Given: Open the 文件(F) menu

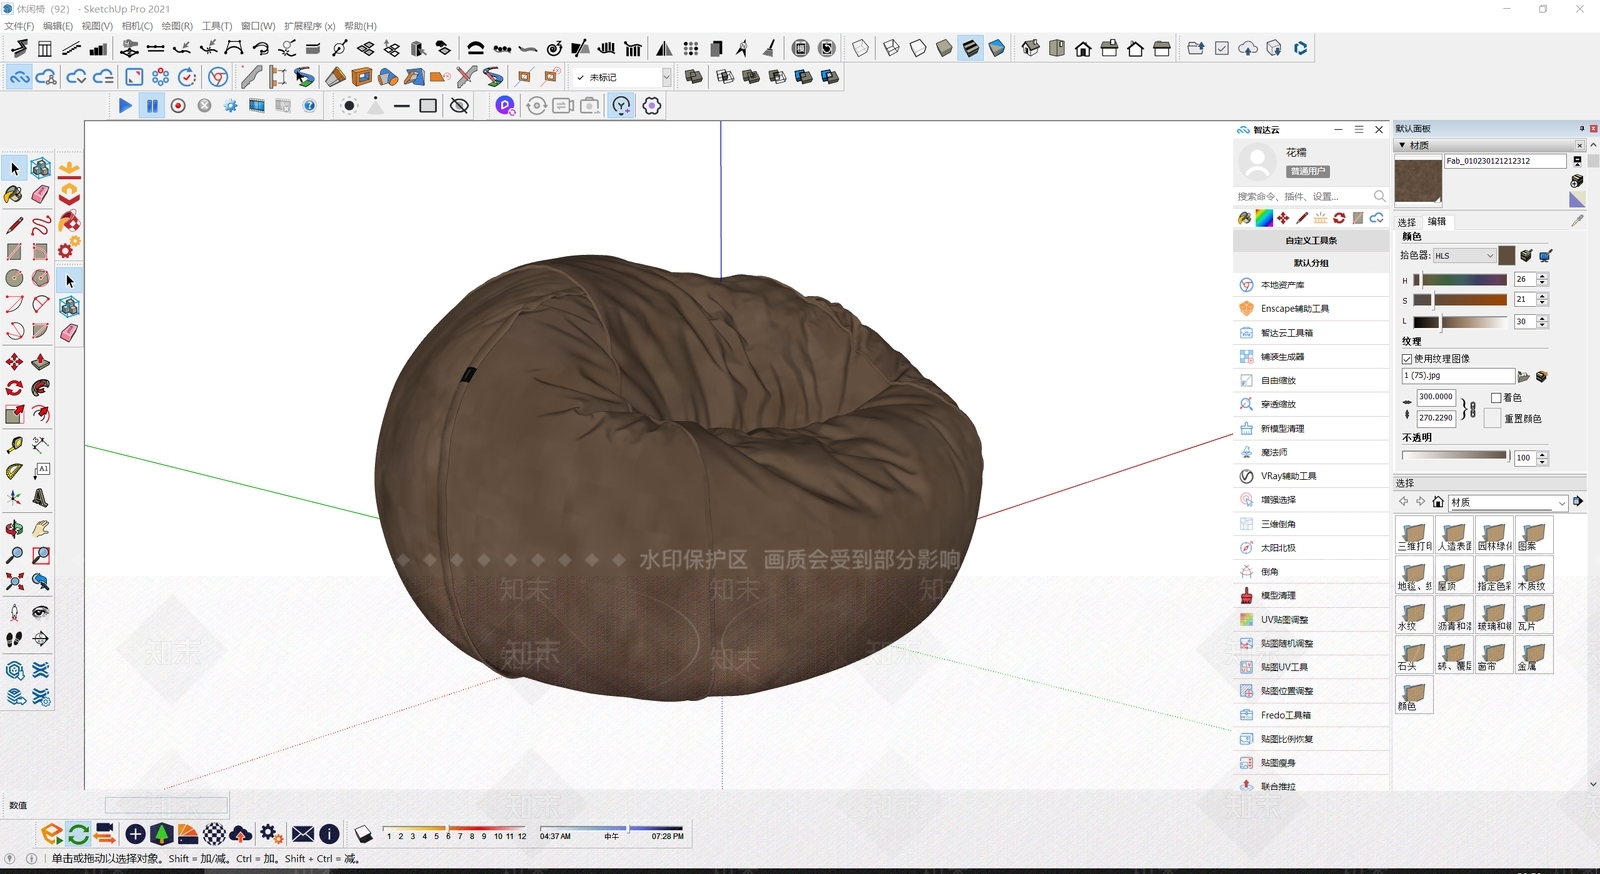Looking at the screenshot, I should click(19, 26).
